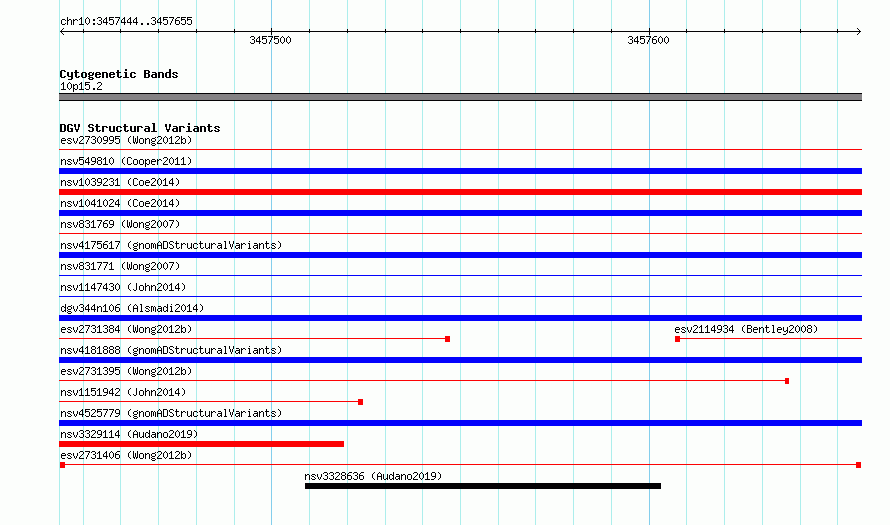The image size is (890, 525).
Task: Click the right red end marker of esv2731406
Action: (x=858, y=465)
